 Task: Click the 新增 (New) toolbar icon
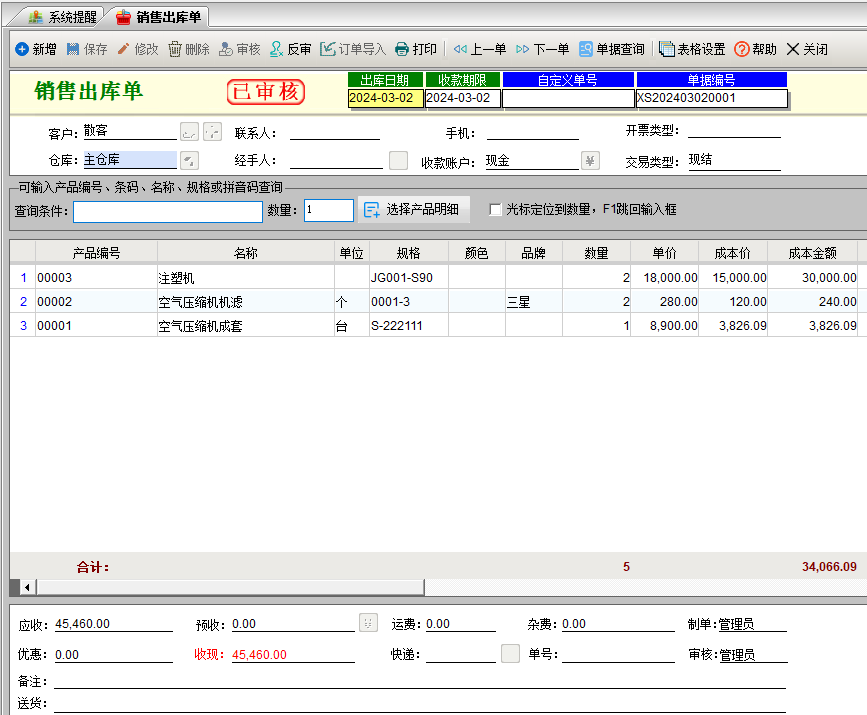click(x=22, y=49)
